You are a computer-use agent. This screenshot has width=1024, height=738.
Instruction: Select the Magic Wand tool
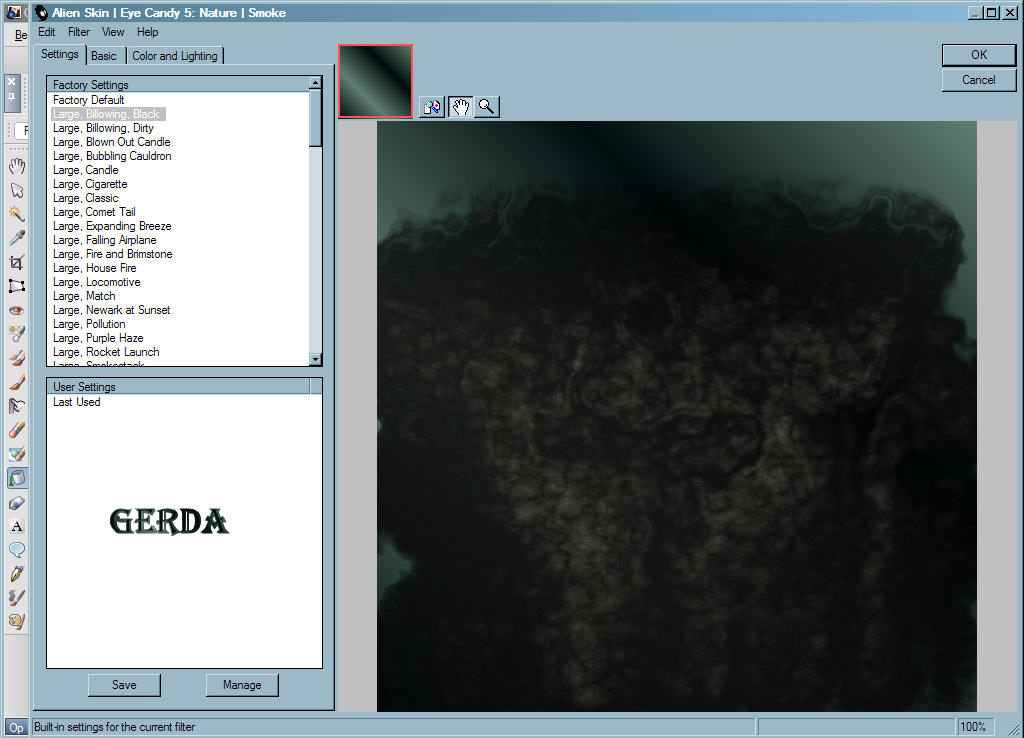(x=17, y=214)
